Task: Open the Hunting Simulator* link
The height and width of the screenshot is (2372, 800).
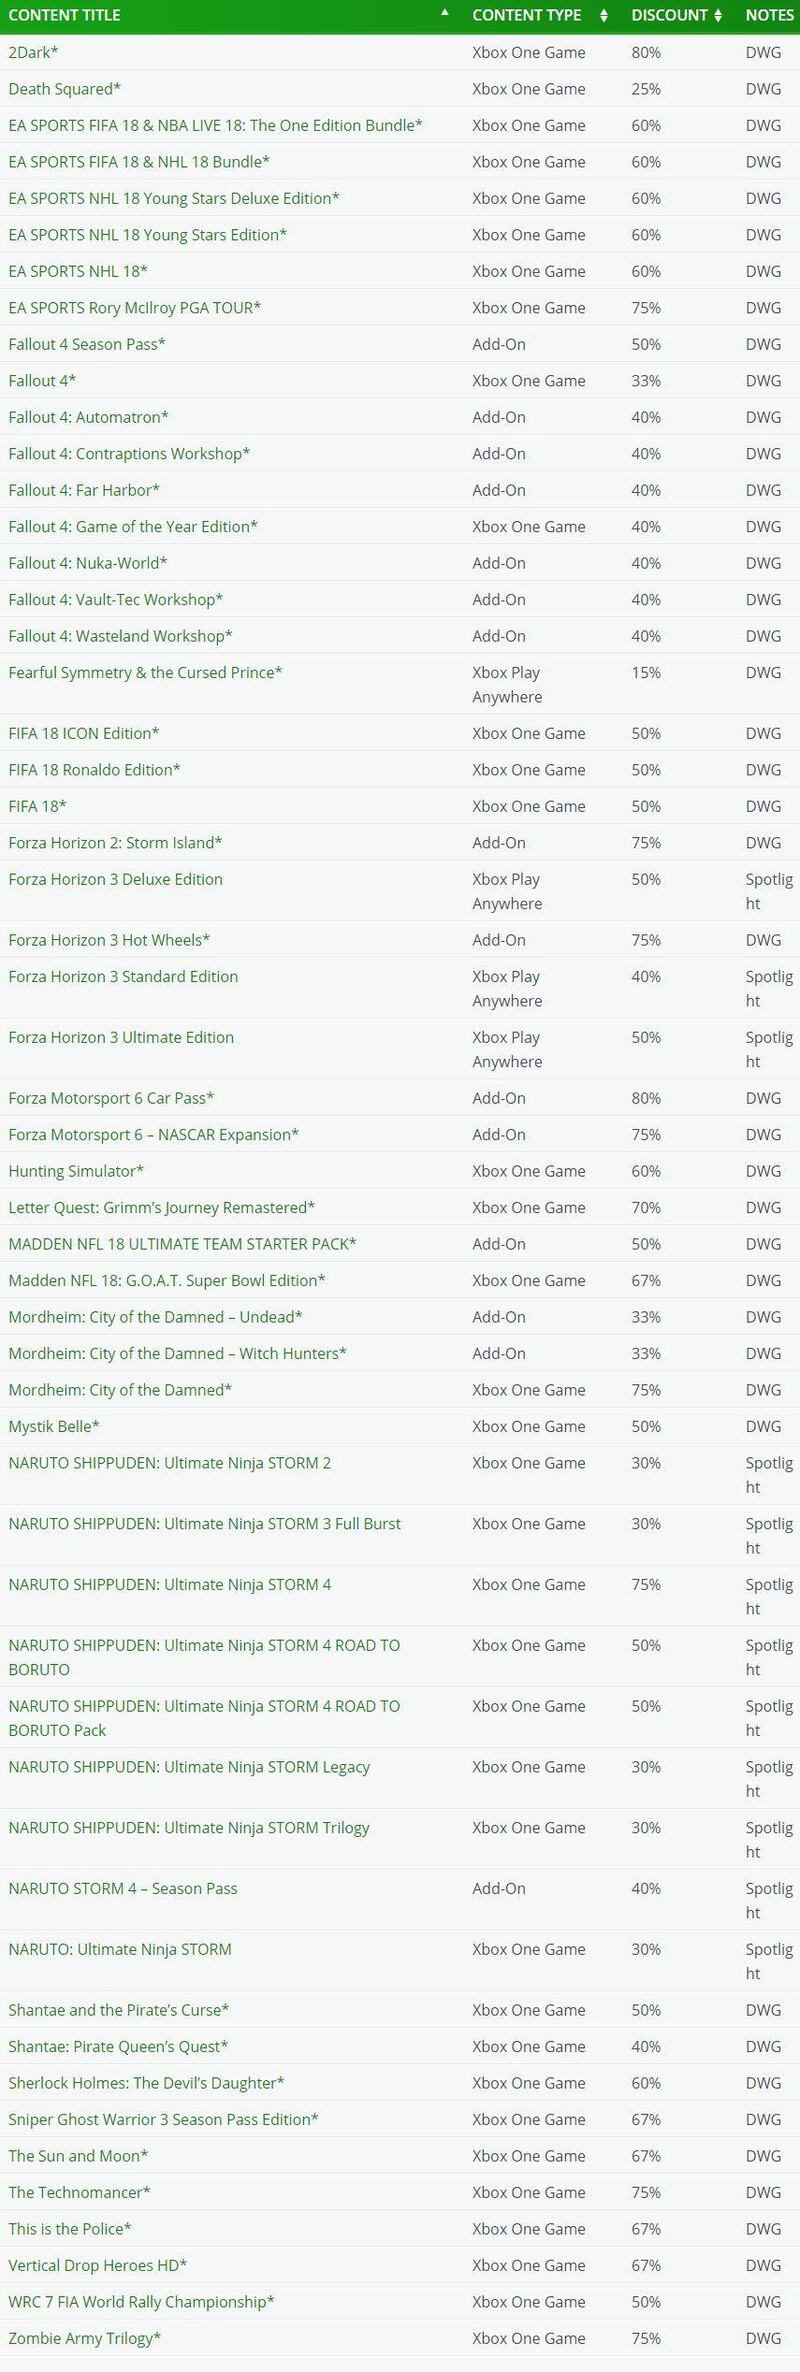Action: pos(76,1171)
